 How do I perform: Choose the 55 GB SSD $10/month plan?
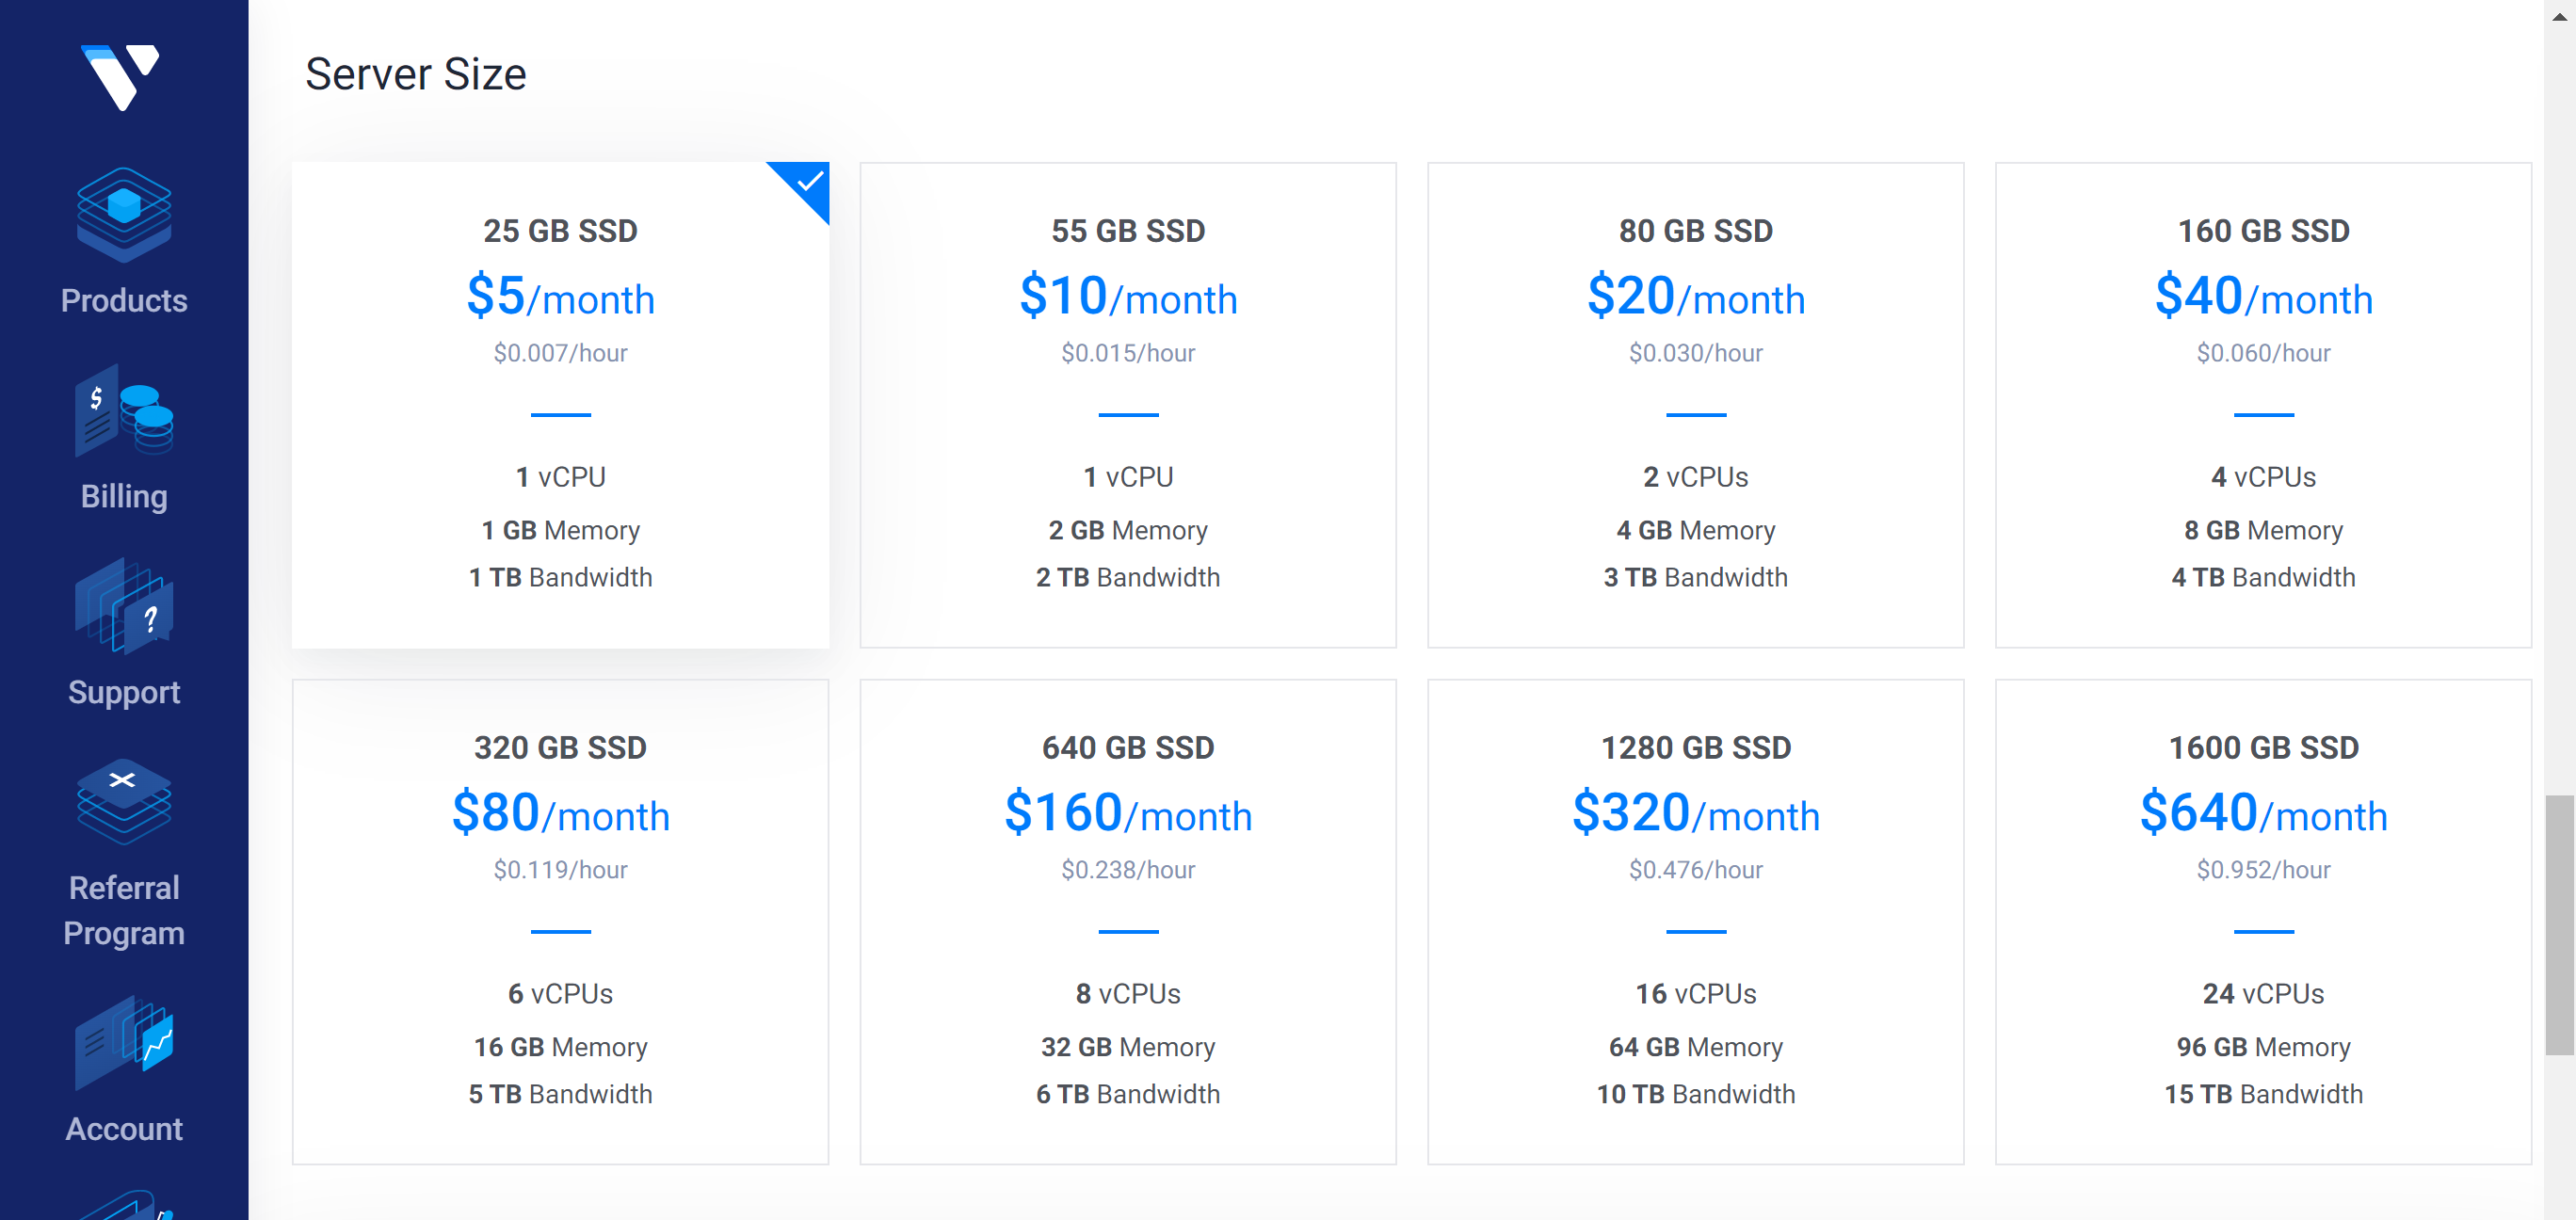(1127, 405)
